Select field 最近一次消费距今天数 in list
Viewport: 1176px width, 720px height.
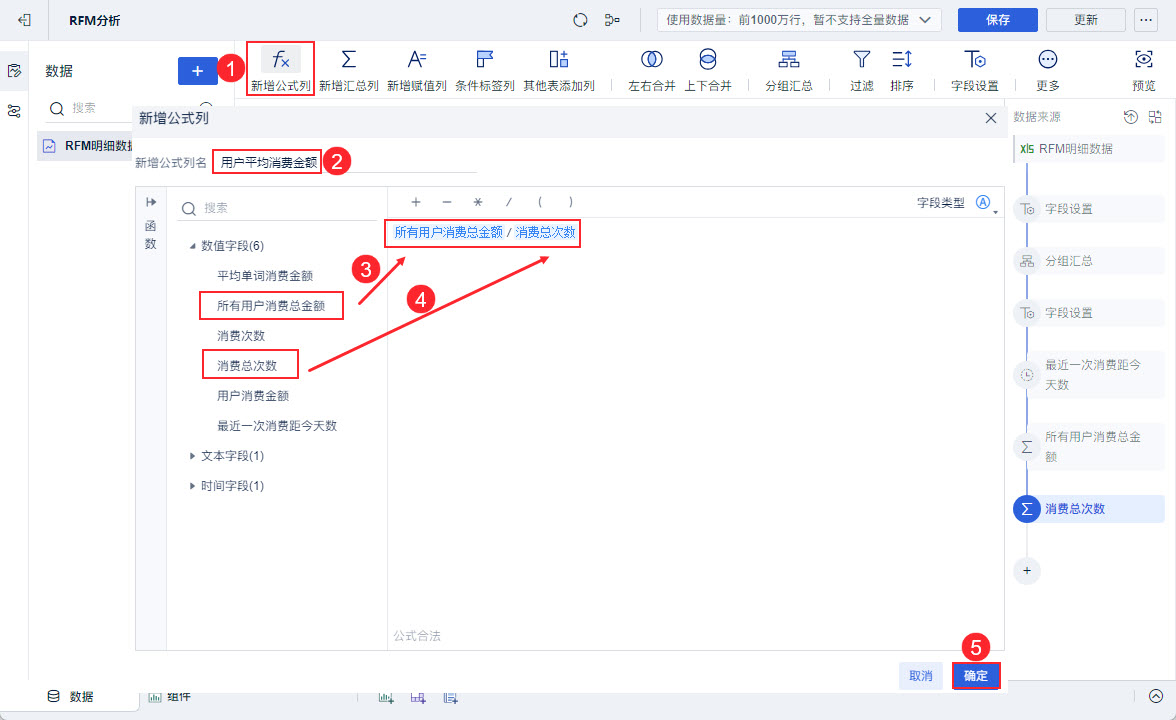tap(277, 426)
